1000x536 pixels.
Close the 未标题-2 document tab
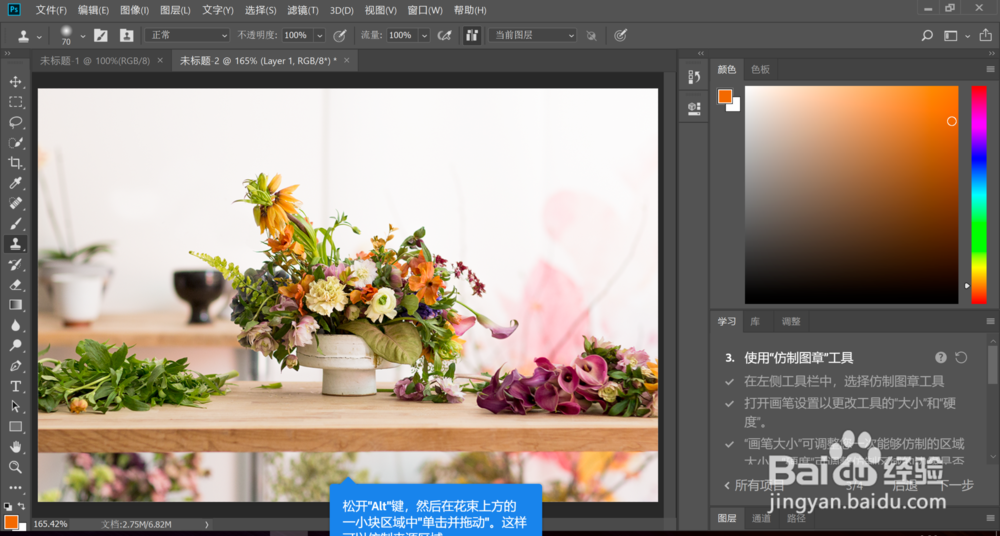(x=346, y=61)
